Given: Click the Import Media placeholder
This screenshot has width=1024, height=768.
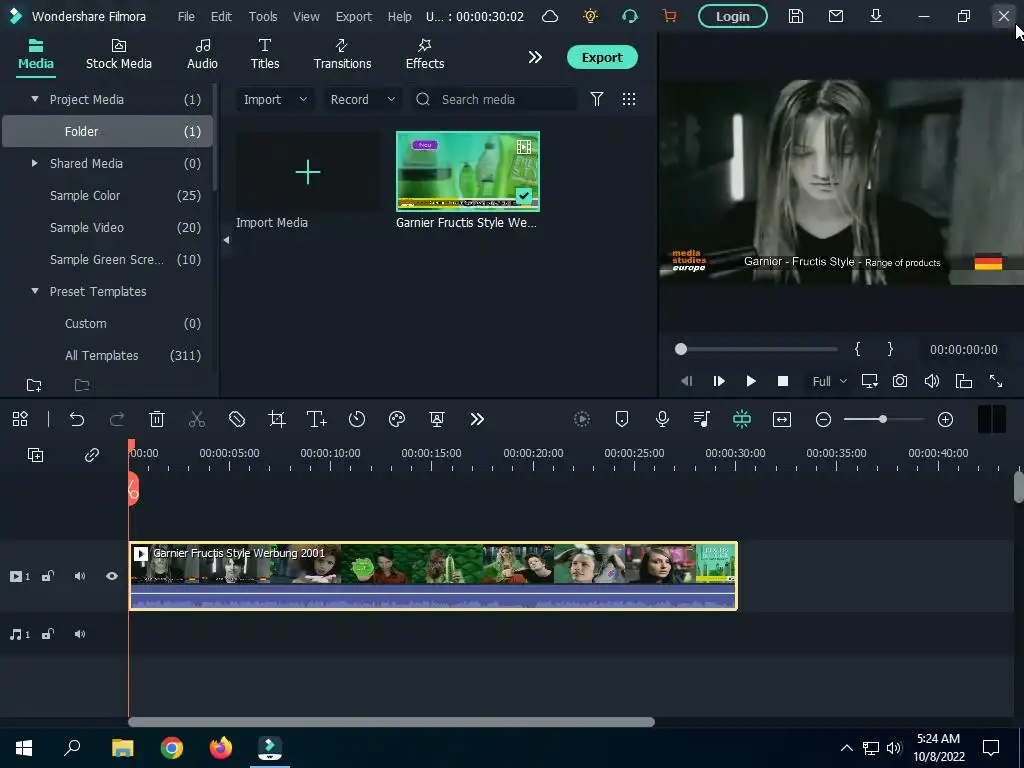Looking at the screenshot, I should pos(308,172).
